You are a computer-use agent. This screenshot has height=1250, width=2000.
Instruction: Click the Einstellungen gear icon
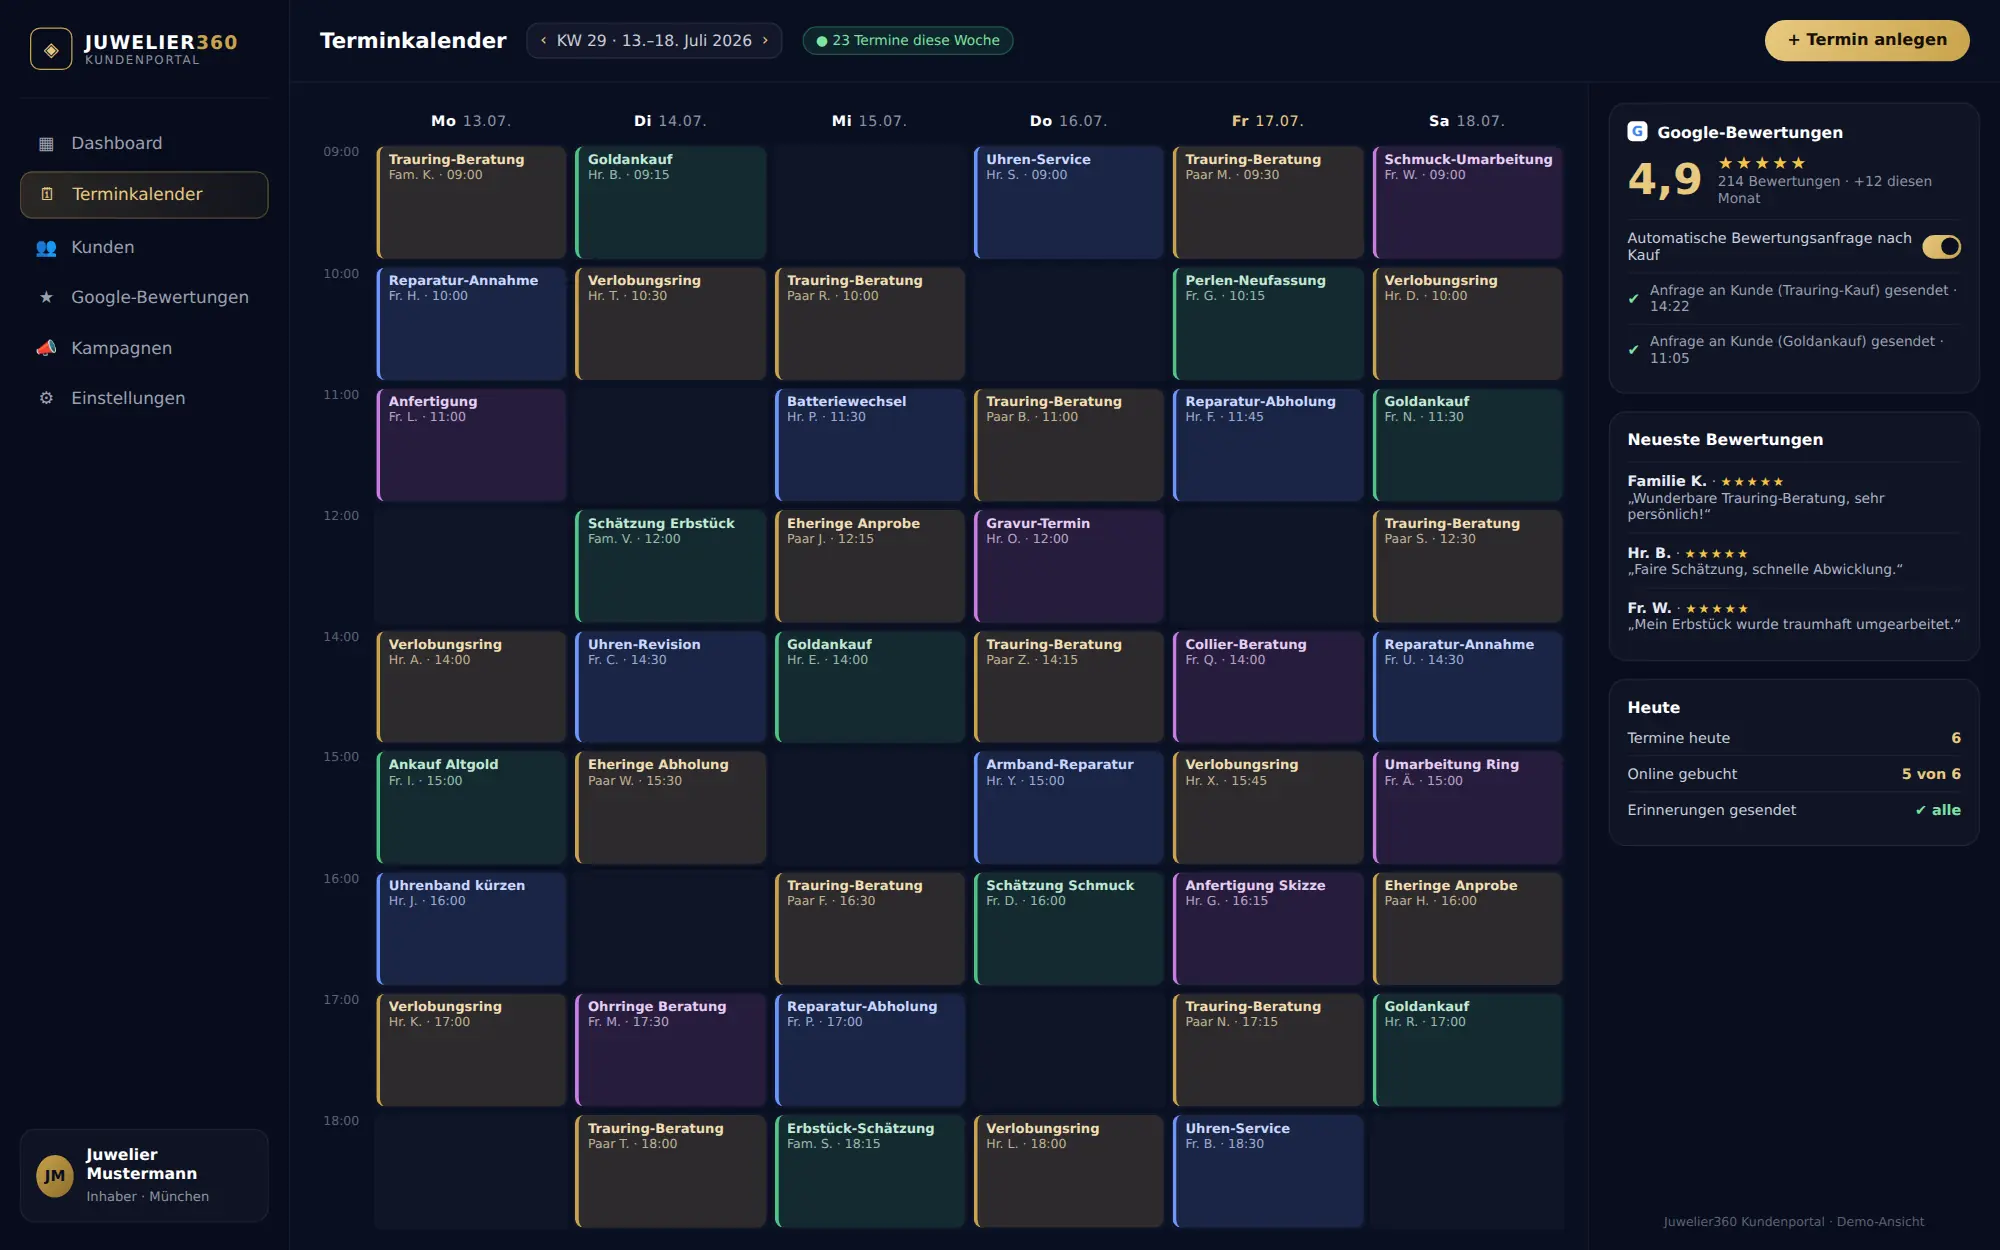click(x=46, y=398)
